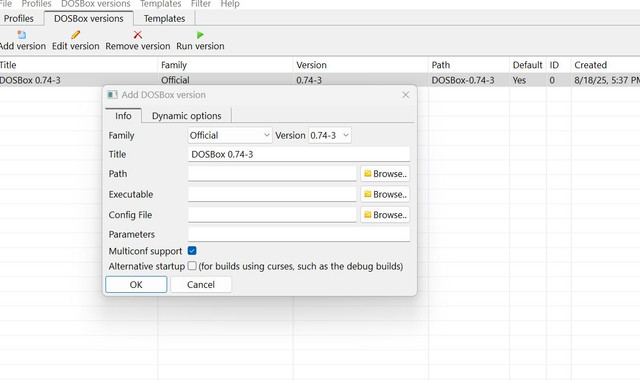
Task: Open the Profiles menu in menu bar
Action: (36, 4)
